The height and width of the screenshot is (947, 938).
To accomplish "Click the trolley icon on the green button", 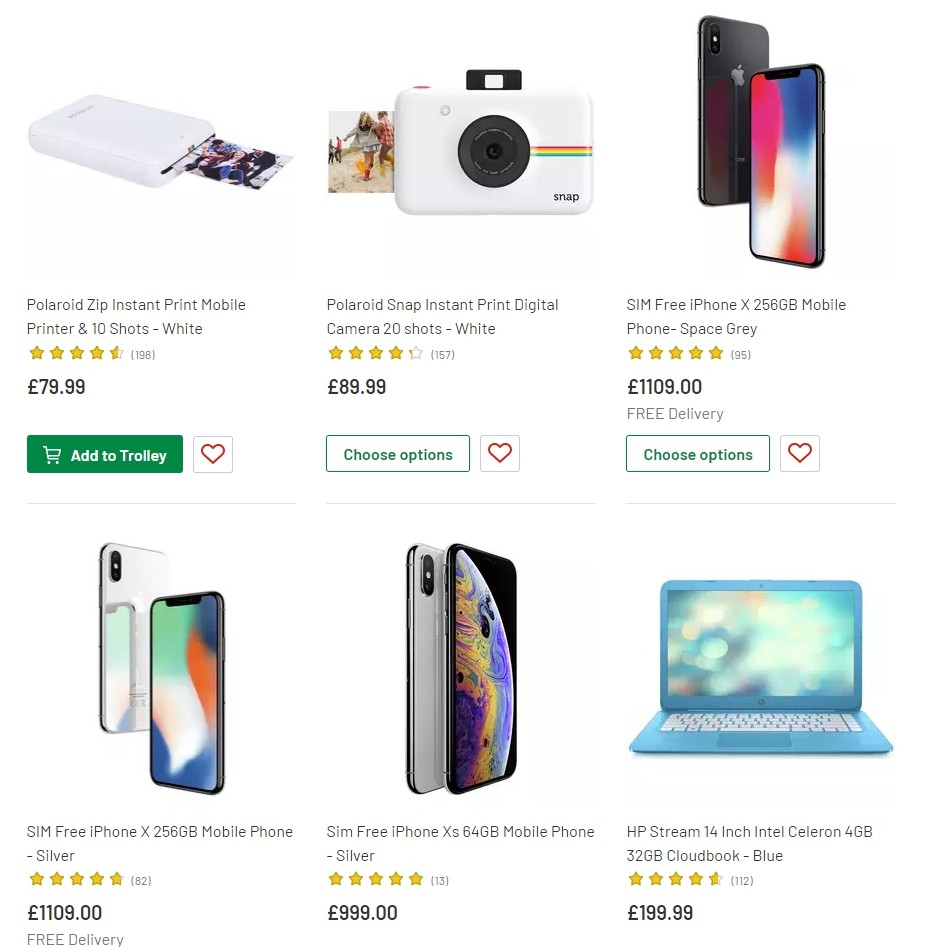I will tap(51, 455).
